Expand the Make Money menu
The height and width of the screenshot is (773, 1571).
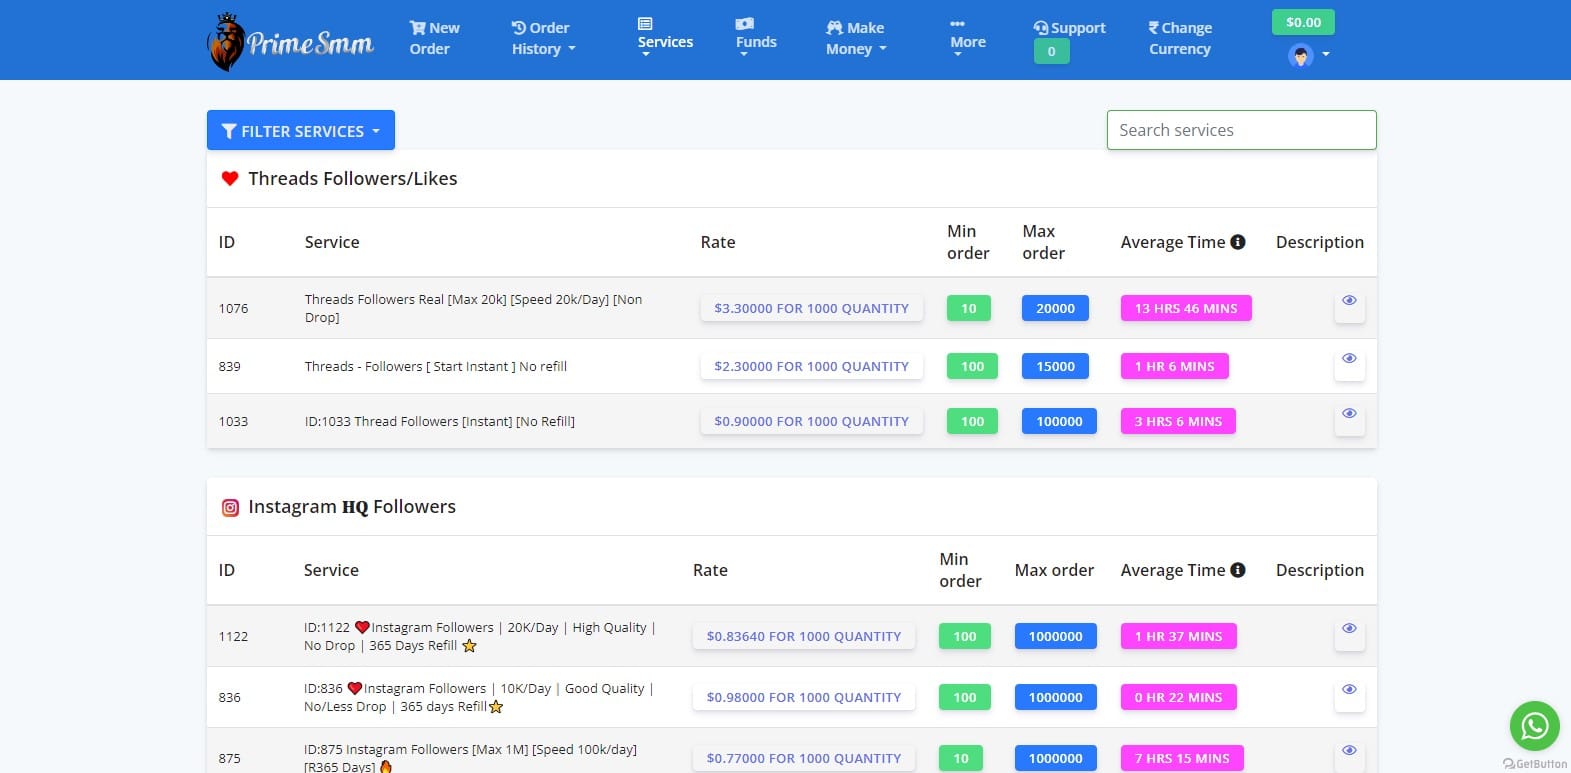tap(855, 38)
